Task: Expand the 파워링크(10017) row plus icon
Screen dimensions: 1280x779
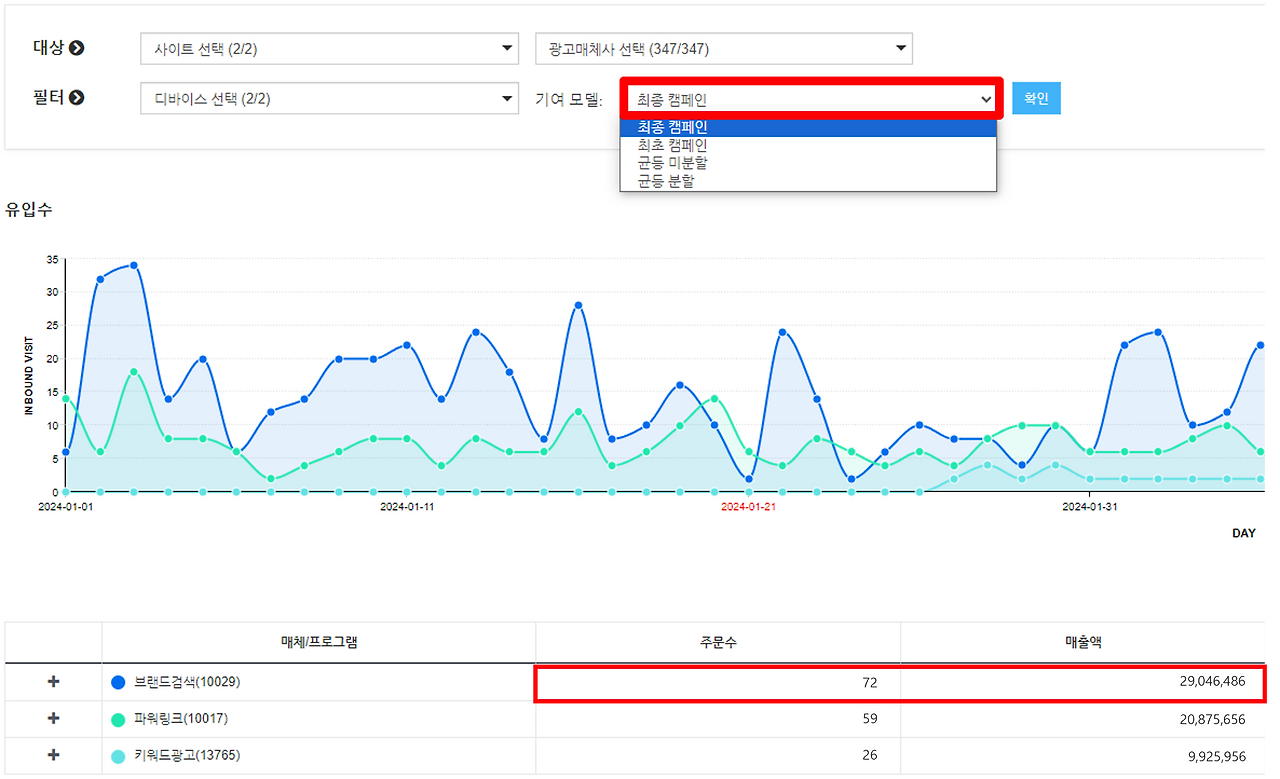Action: [54, 718]
